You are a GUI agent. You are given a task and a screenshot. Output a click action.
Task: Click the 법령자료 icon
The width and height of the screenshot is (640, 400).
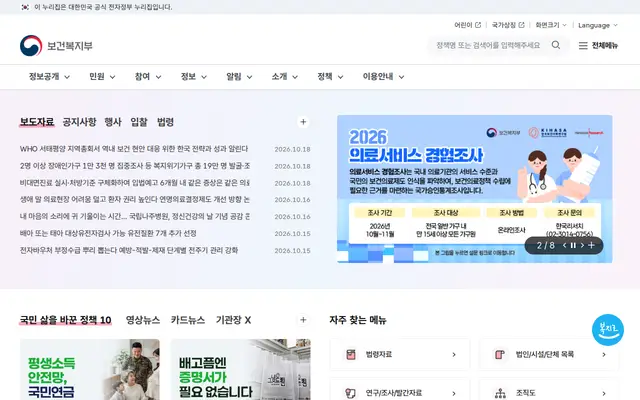350,354
